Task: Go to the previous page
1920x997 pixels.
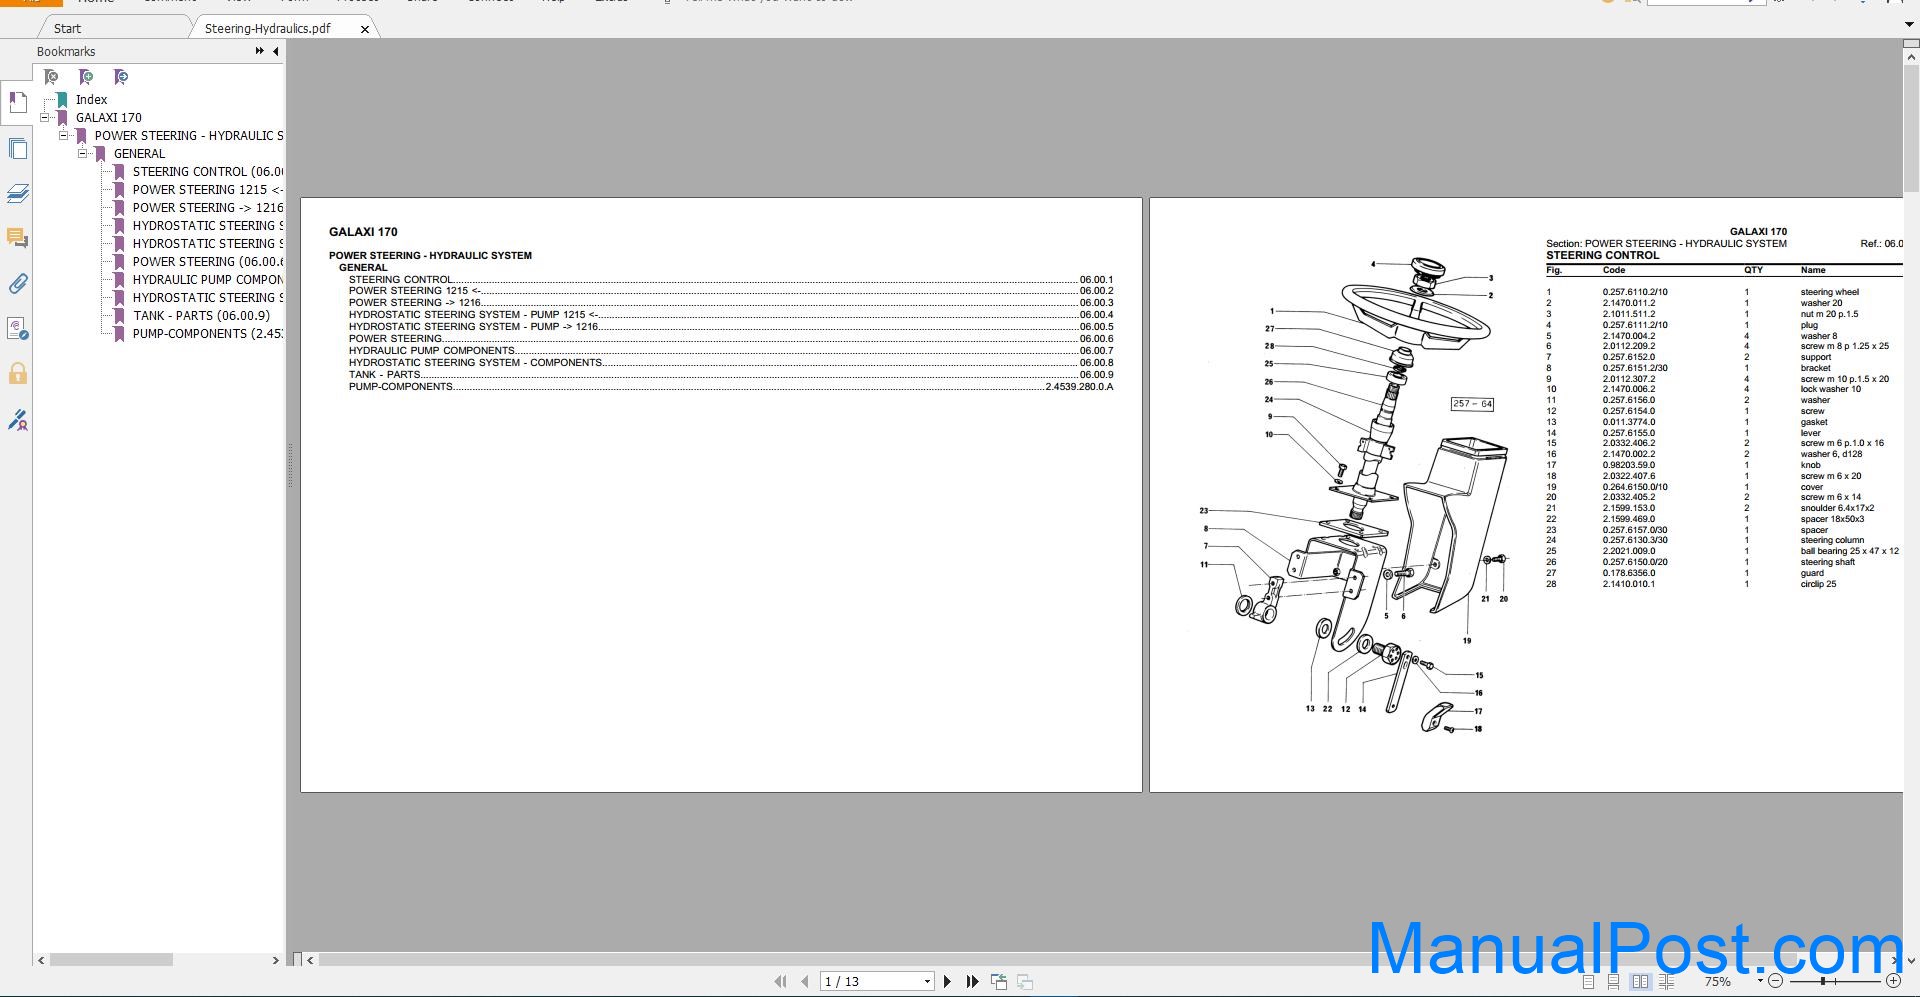Action: (805, 982)
